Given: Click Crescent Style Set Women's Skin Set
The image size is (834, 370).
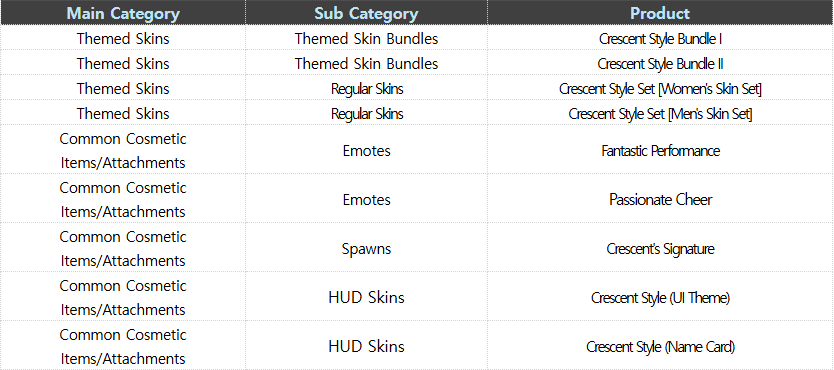Looking at the screenshot, I should (x=660, y=88).
